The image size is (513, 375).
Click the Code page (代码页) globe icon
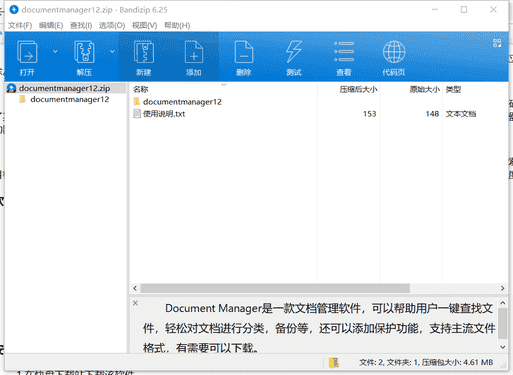click(x=394, y=52)
